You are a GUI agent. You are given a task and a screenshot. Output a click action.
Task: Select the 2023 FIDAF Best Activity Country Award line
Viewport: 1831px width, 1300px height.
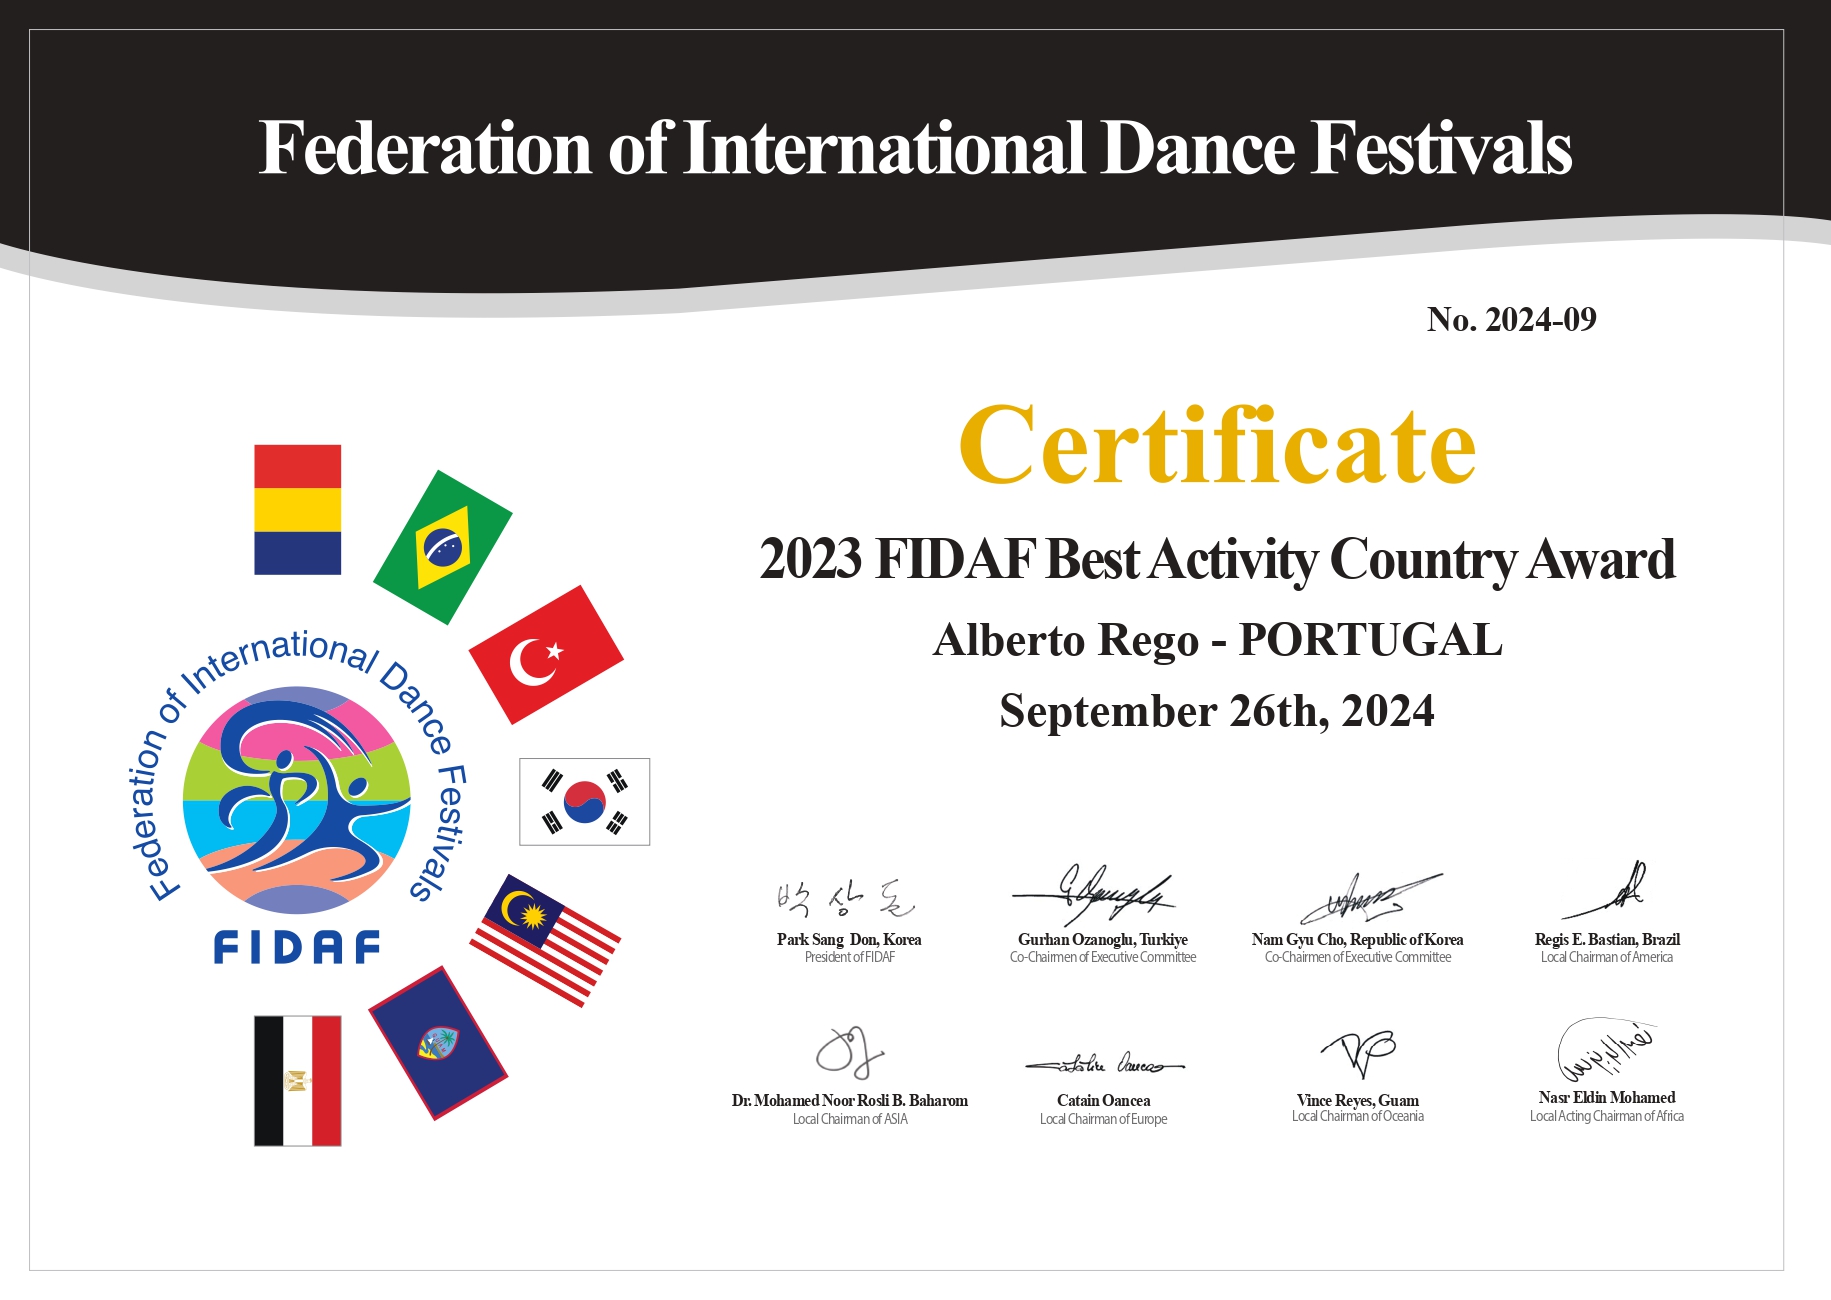tap(1217, 559)
